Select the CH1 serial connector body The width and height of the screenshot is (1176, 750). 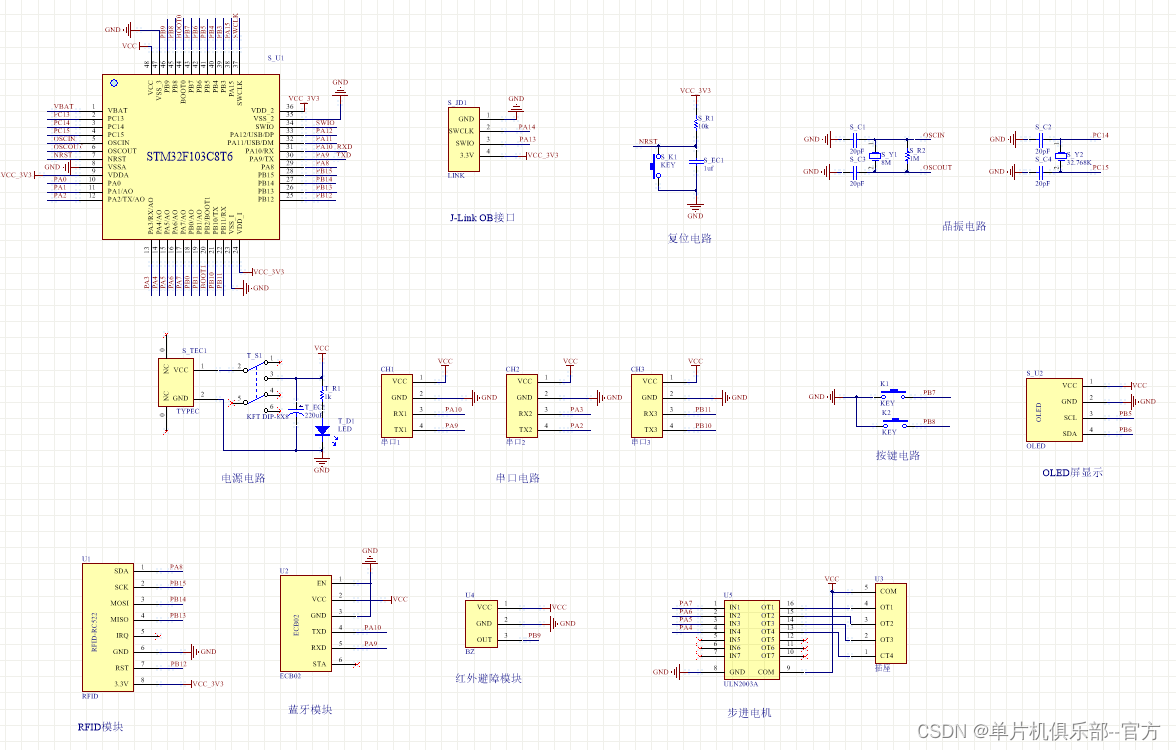click(x=397, y=406)
